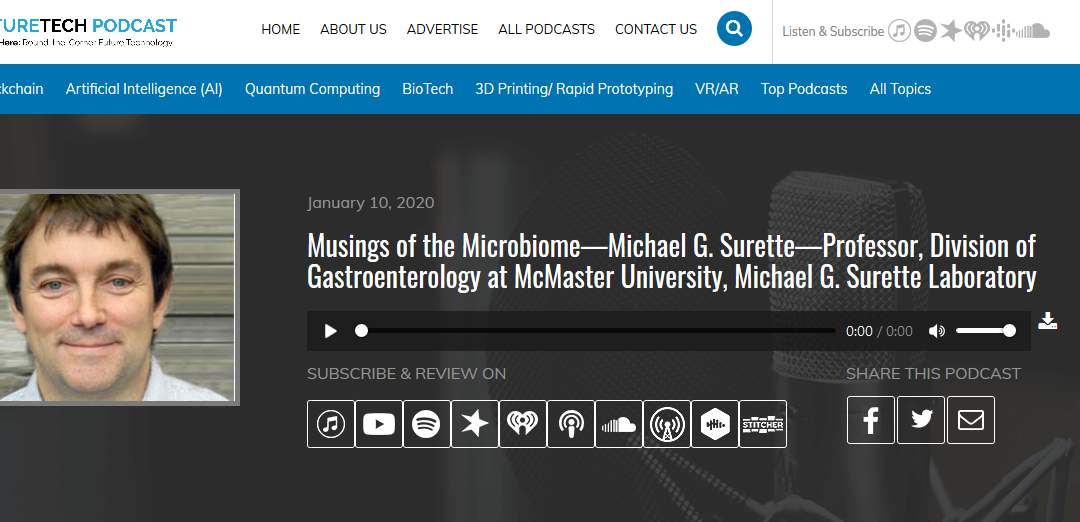
Task: Click the star icon beside Listen & Subscribe
Action: tap(951, 30)
